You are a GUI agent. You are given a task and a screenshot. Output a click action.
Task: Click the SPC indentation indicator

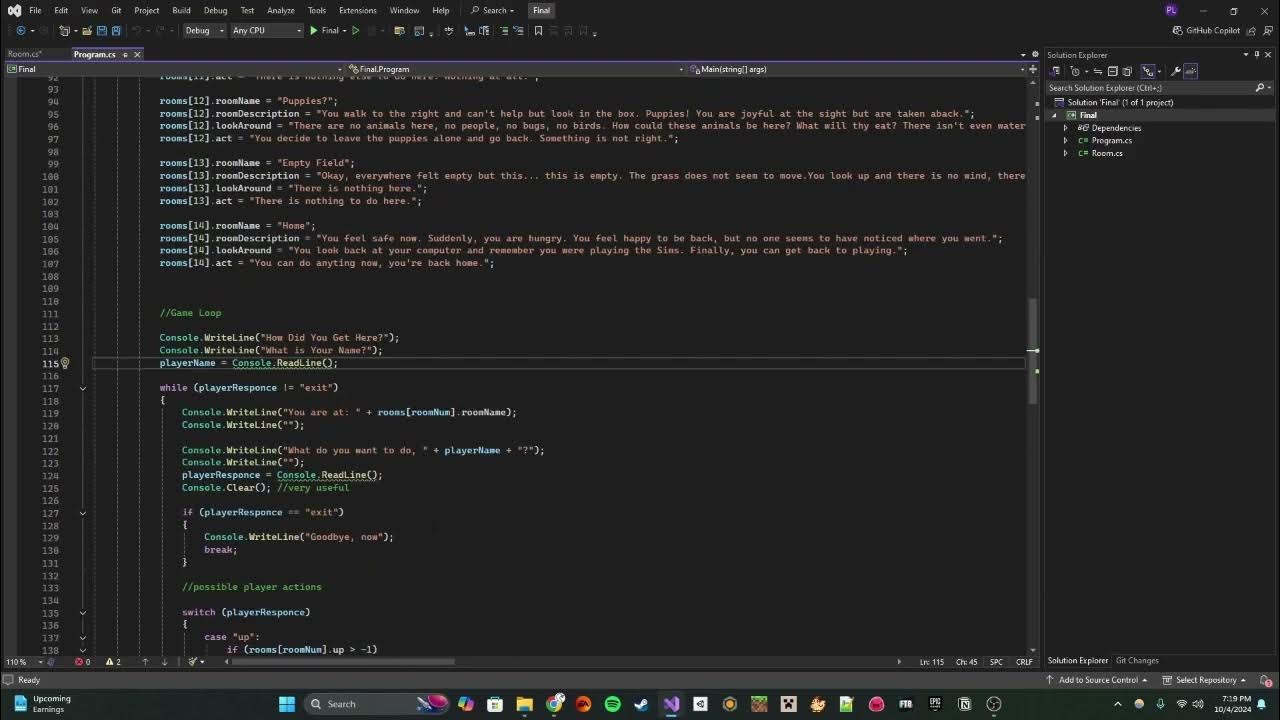(x=996, y=662)
